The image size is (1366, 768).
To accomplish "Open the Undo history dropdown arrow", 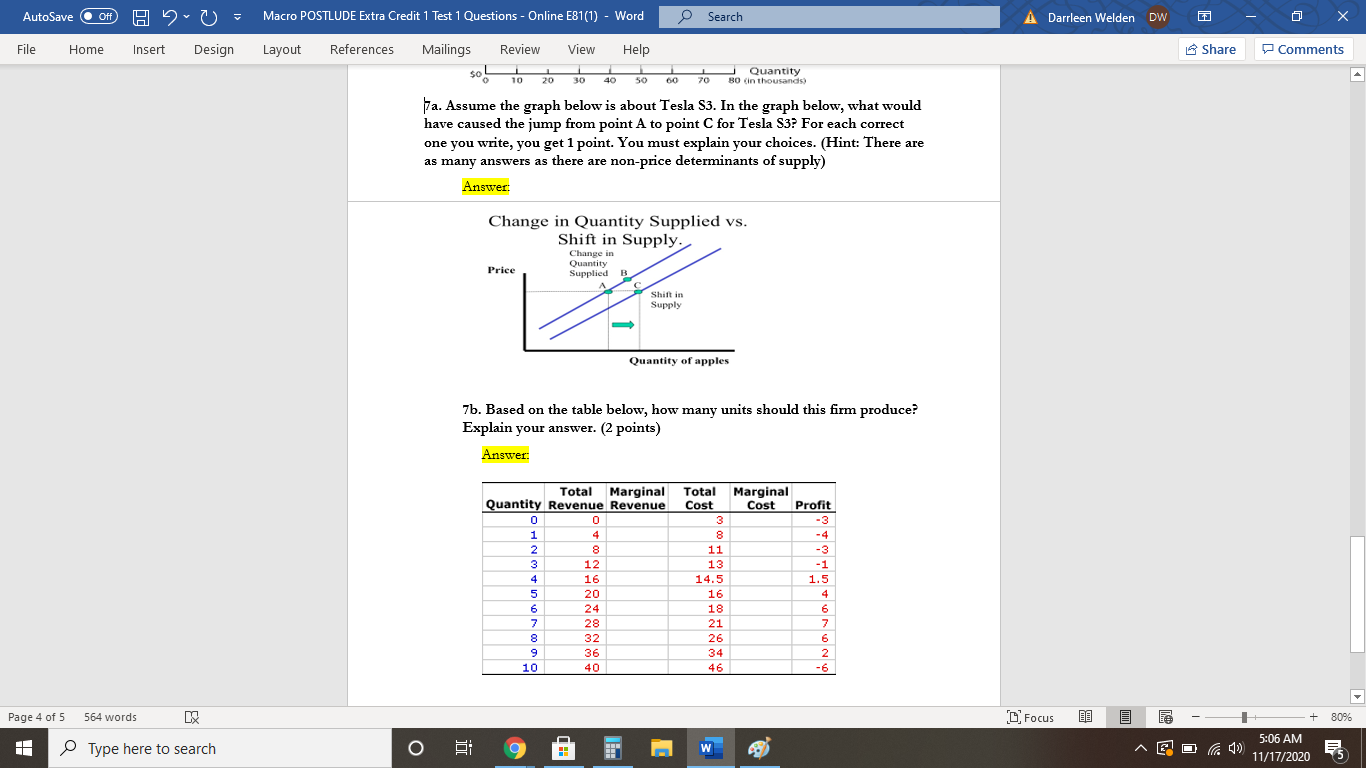I will pos(187,17).
